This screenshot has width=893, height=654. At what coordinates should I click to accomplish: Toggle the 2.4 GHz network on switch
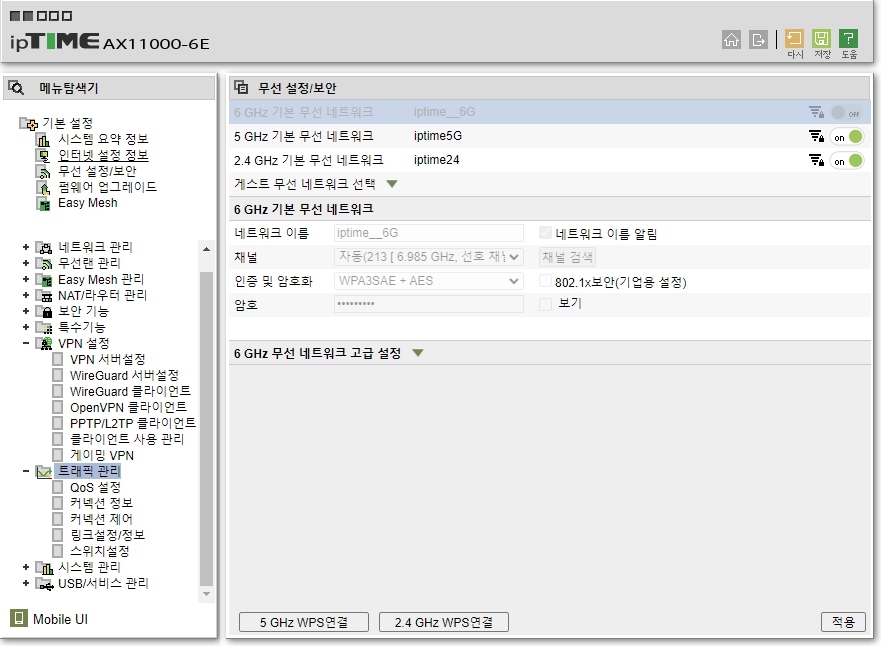click(x=847, y=161)
